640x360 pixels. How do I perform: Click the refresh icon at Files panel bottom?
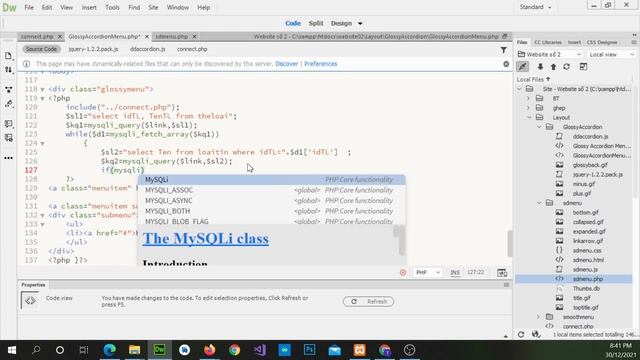[x=521, y=334]
